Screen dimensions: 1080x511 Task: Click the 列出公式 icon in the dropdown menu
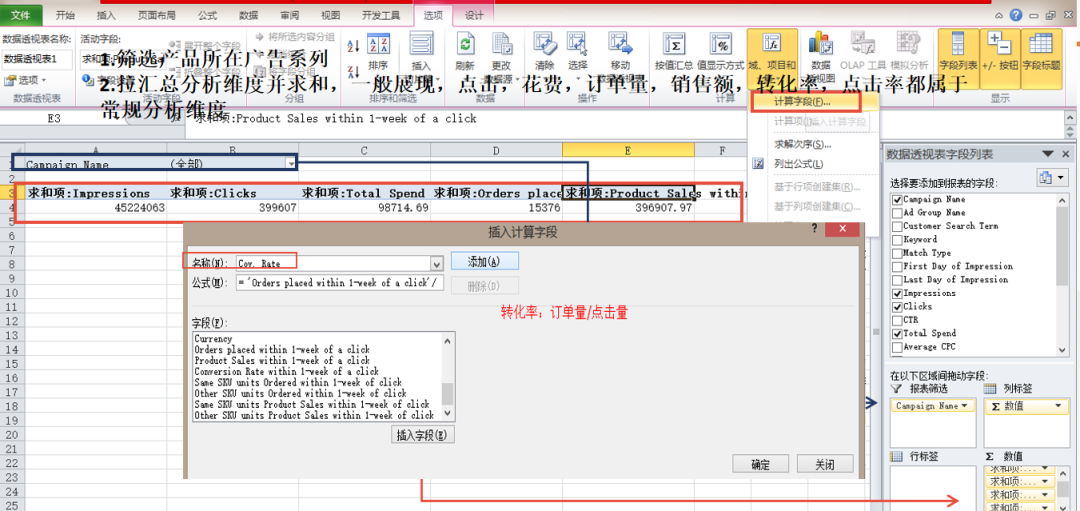(x=759, y=164)
